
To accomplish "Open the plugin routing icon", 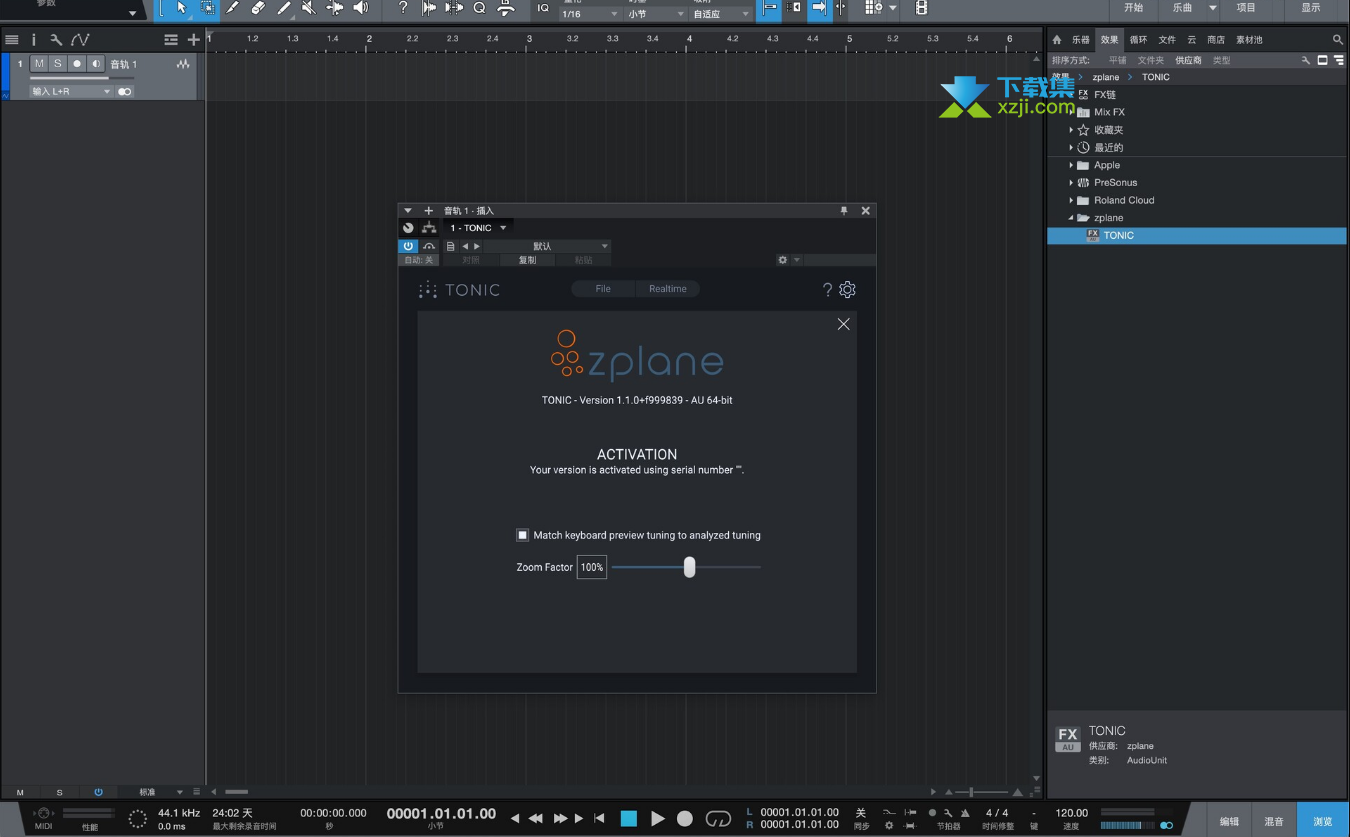I will click(x=429, y=228).
